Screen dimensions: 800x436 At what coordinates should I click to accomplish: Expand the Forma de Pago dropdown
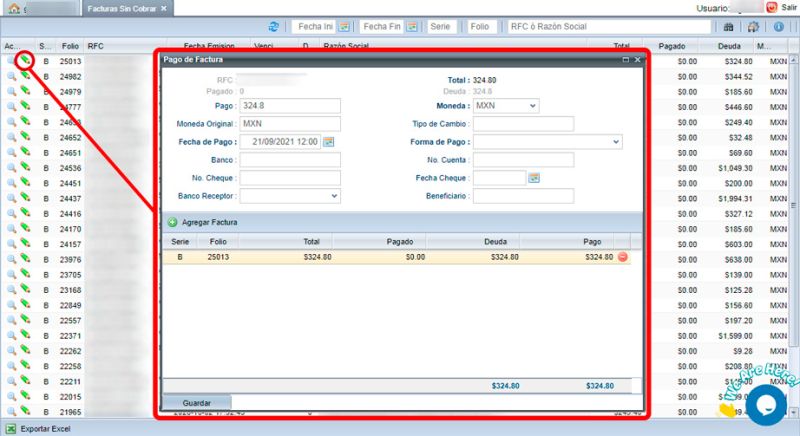(615, 142)
